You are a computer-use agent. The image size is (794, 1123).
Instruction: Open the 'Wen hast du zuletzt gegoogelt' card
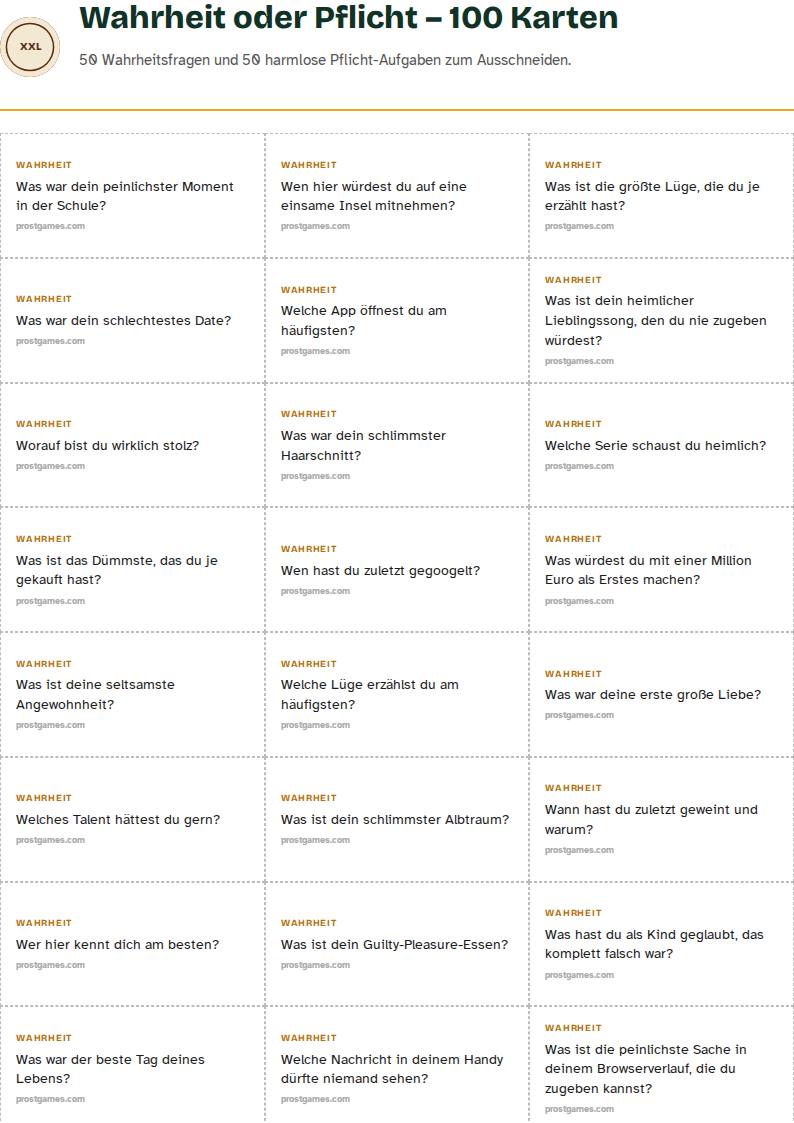coord(397,569)
